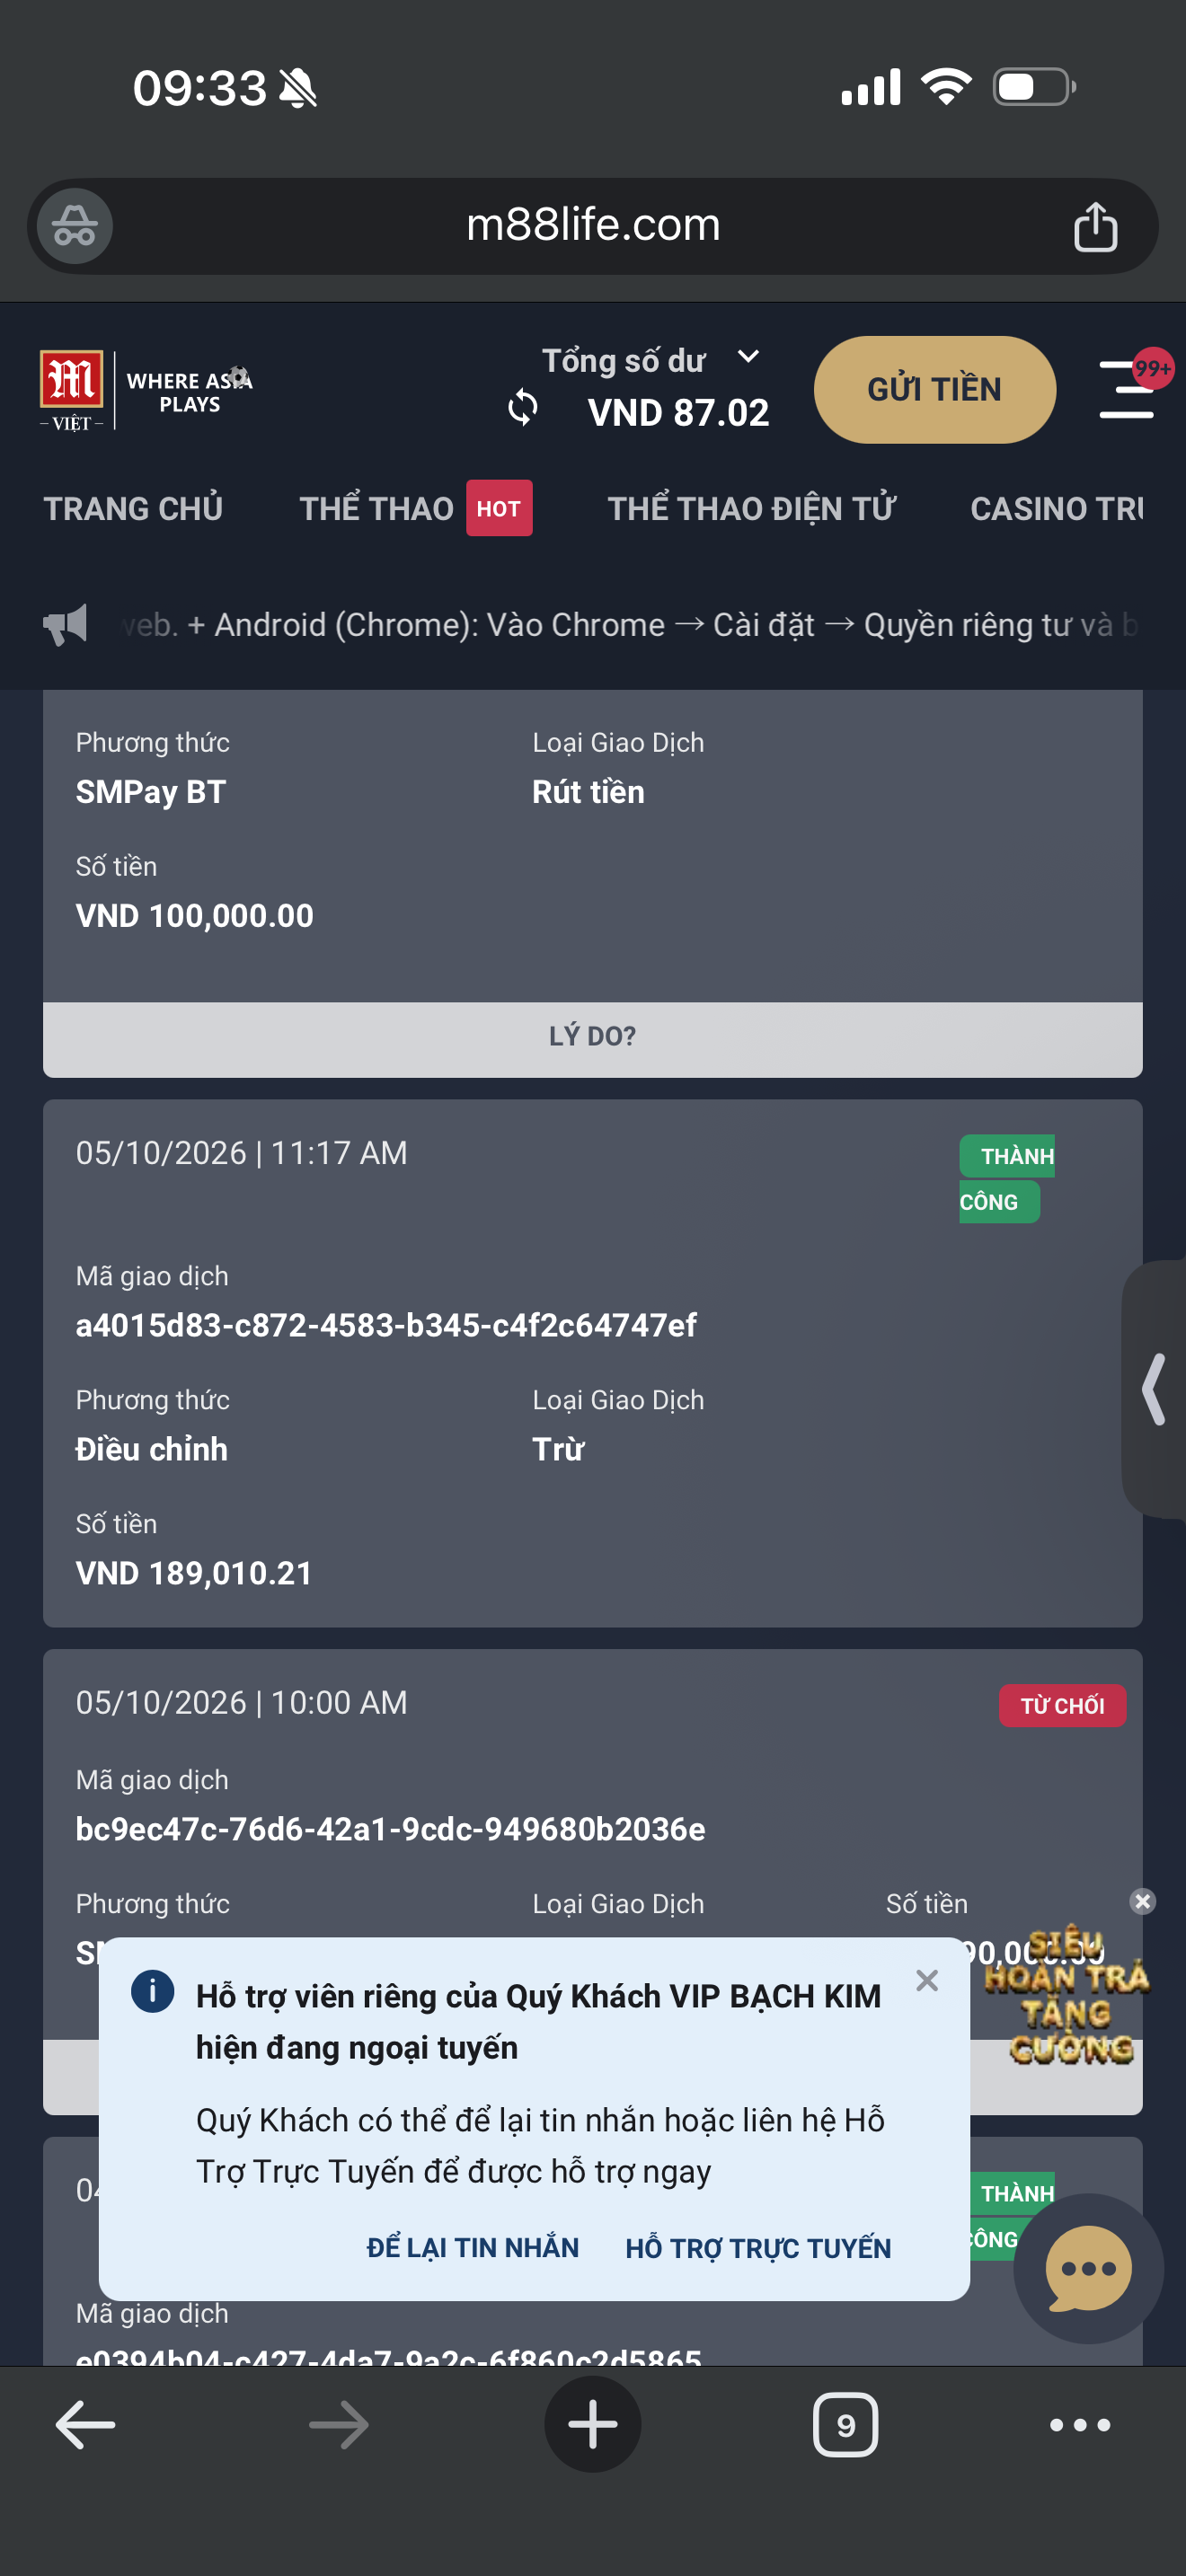This screenshot has width=1186, height=2576.
Task: Tap the m88life.com address field
Action: tap(593, 225)
